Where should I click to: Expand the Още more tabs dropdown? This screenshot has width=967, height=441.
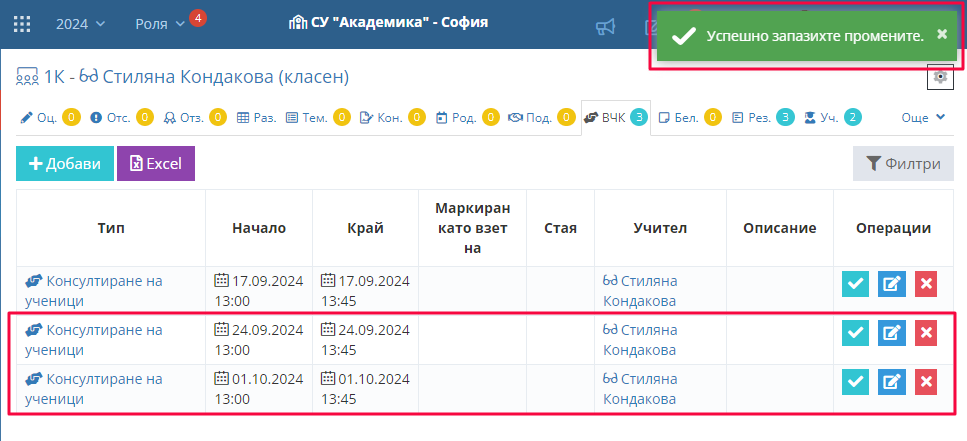click(923, 117)
